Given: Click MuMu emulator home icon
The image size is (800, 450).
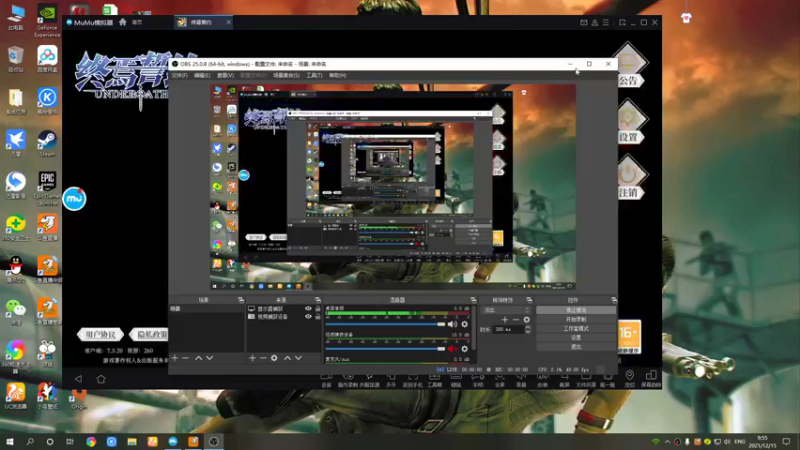Looking at the screenshot, I should coord(122,22).
